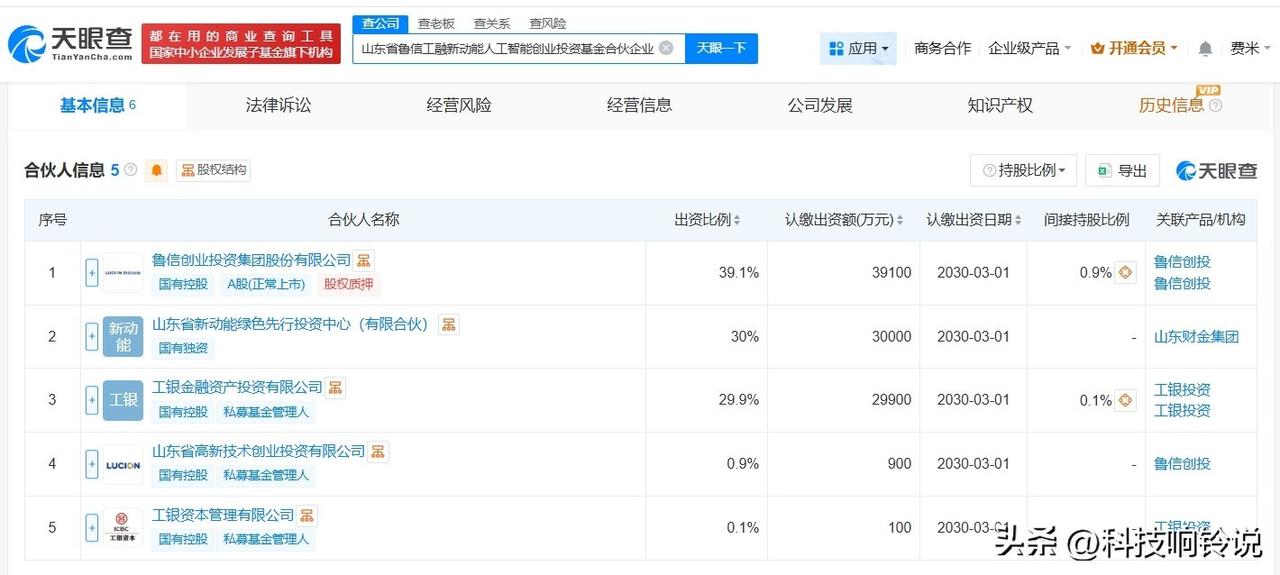This screenshot has height=575, width=1280.
Task: Open the 商务合作 link
Action: tap(942, 48)
